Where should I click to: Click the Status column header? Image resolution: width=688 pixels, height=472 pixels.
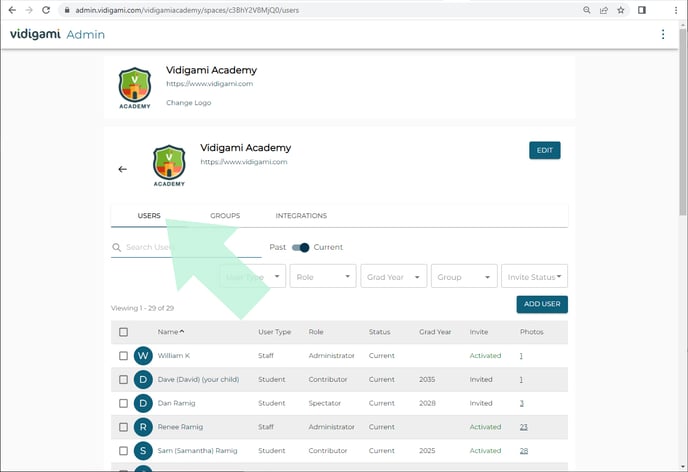(x=380, y=332)
